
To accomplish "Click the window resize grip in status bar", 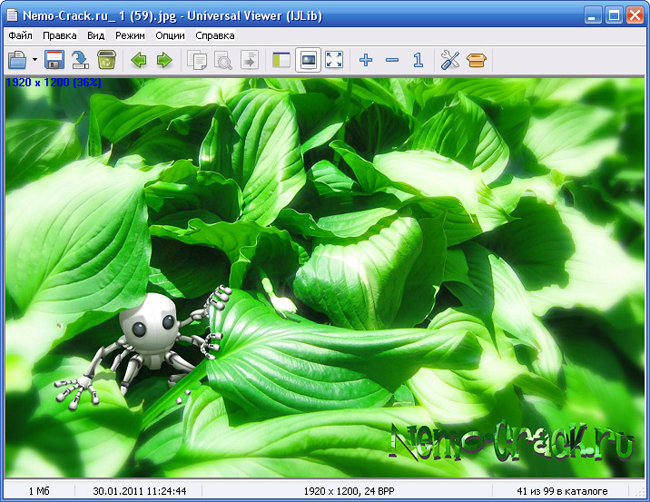I will click(639, 492).
